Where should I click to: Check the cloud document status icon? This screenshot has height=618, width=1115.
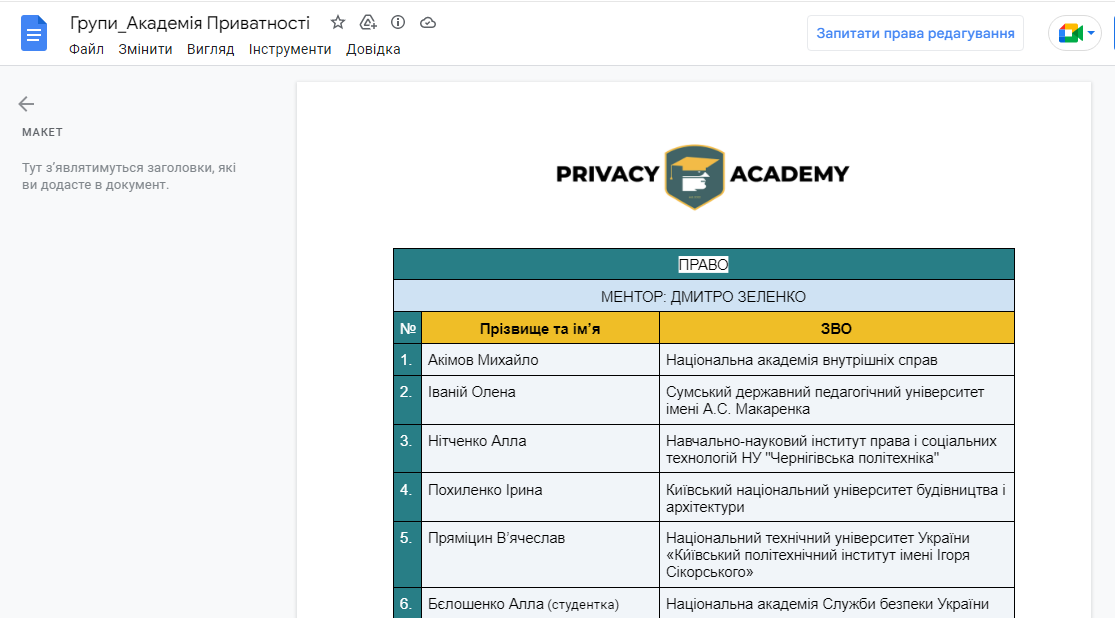(428, 22)
